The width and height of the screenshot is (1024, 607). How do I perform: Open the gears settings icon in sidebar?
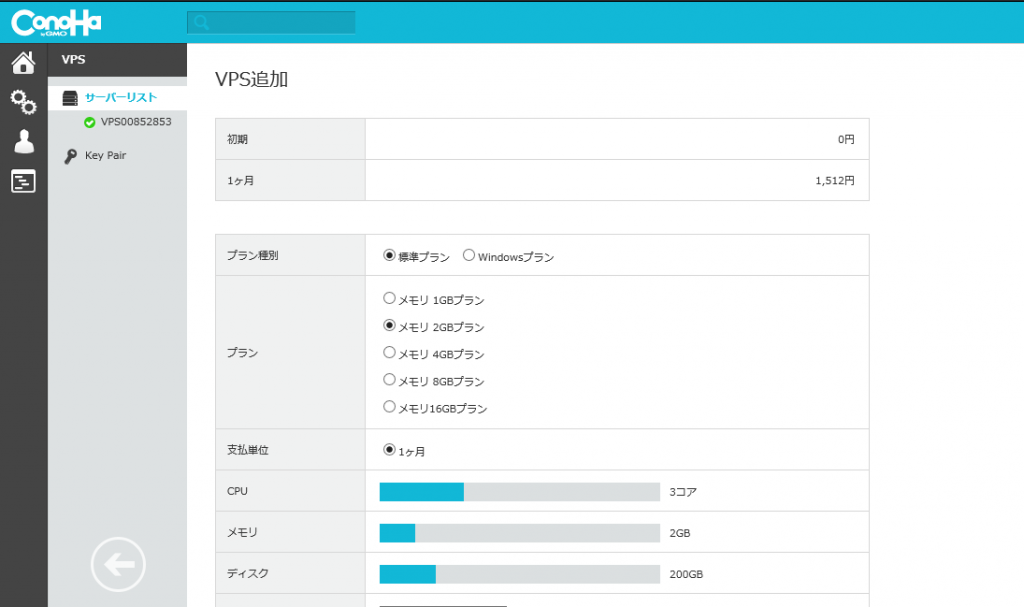[24, 102]
